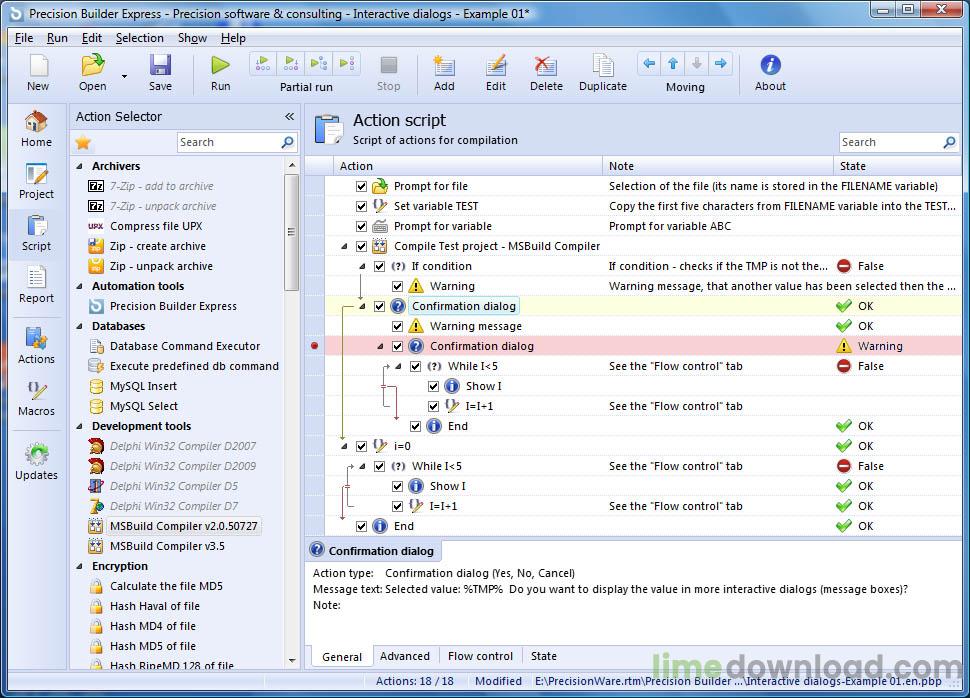
Task: Click the Duplicate action icon
Action: 602,66
